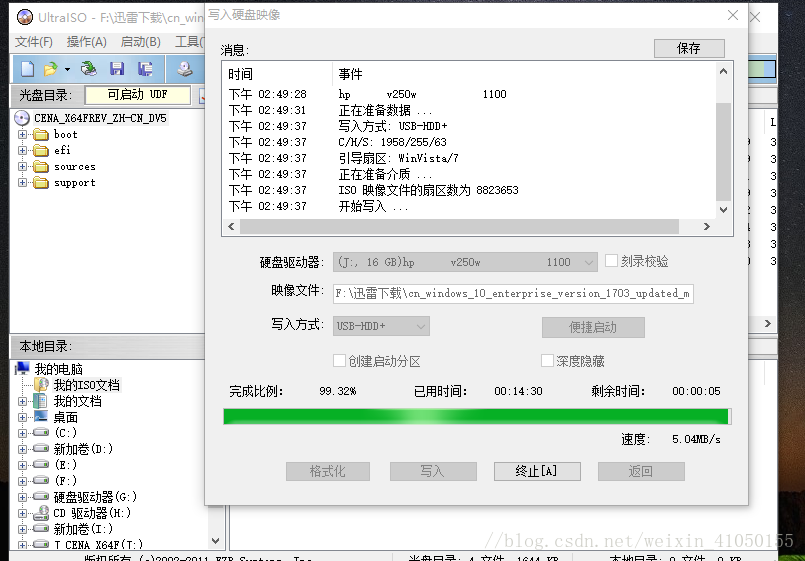The image size is (805, 561).
Task: Open the 文件(F) menu
Action: pos(33,42)
